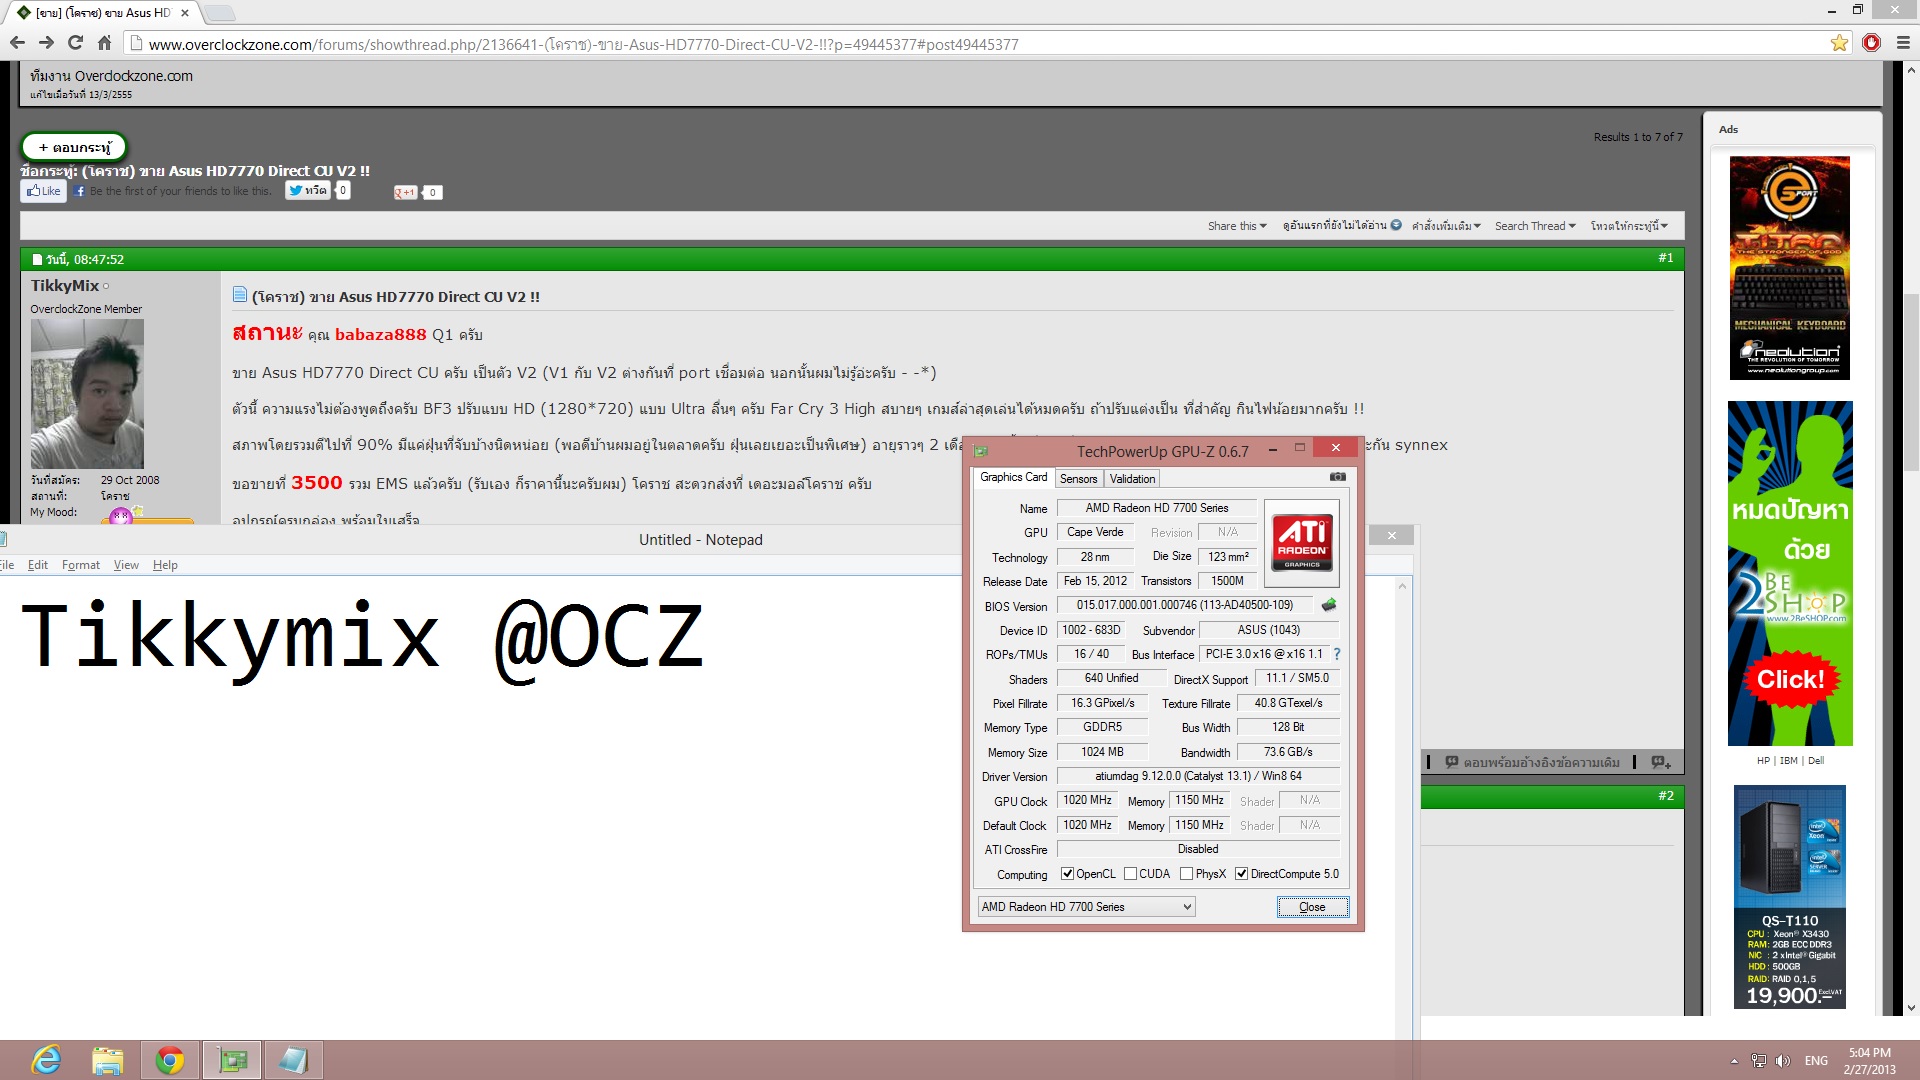Expand the AMD Radeon HD 7700 Series dropdown

1187,907
